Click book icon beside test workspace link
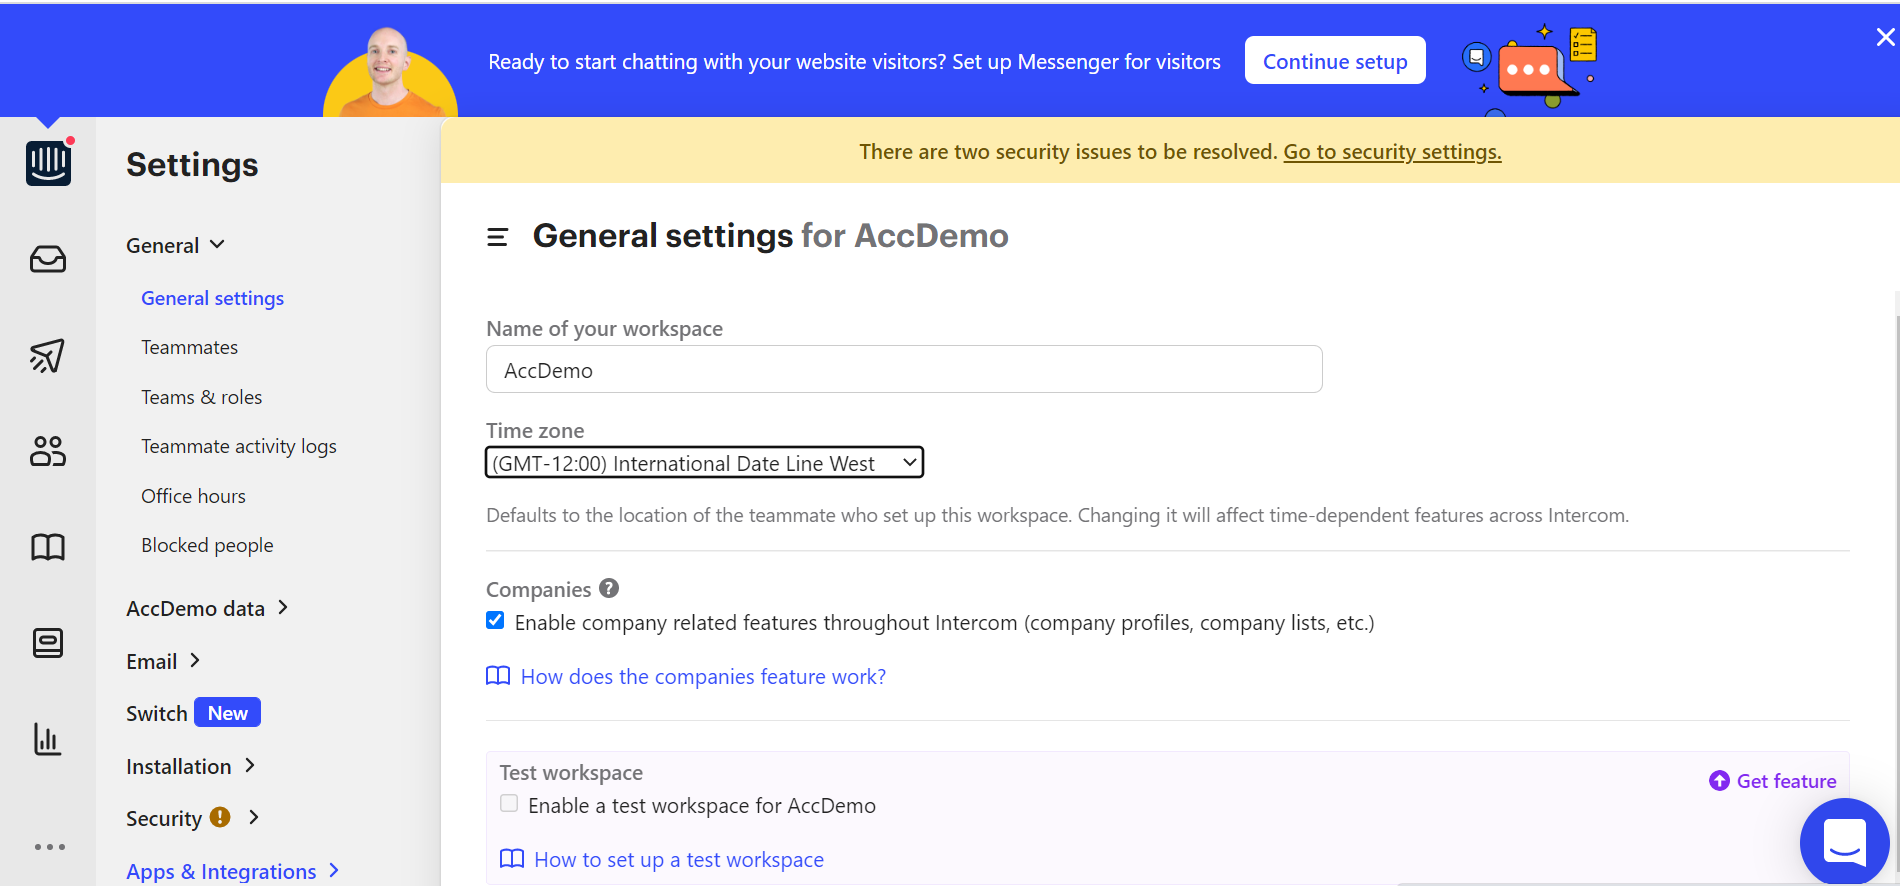1900x886 pixels. [x=512, y=859]
